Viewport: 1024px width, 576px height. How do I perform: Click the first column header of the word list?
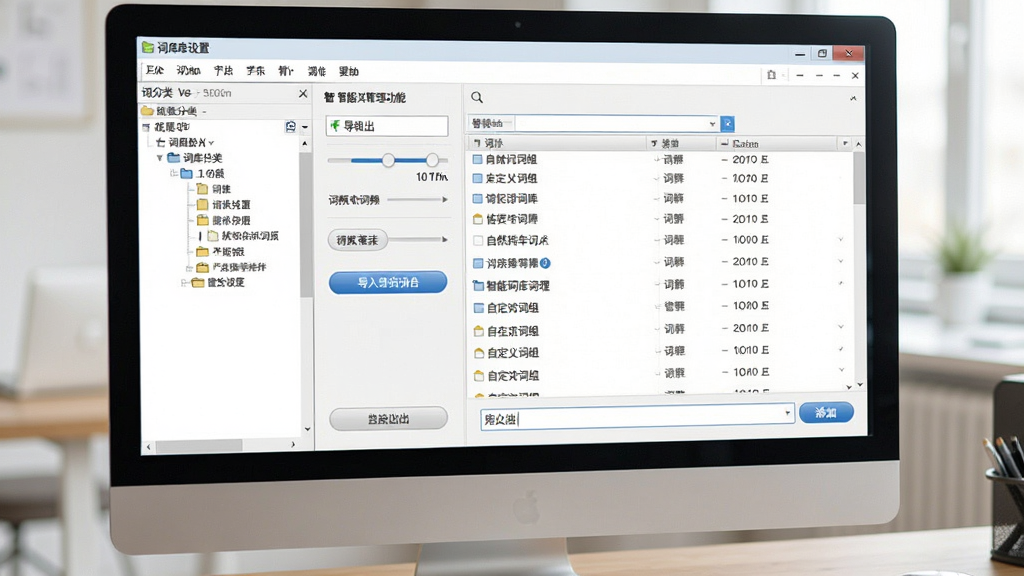click(x=557, y=143)
